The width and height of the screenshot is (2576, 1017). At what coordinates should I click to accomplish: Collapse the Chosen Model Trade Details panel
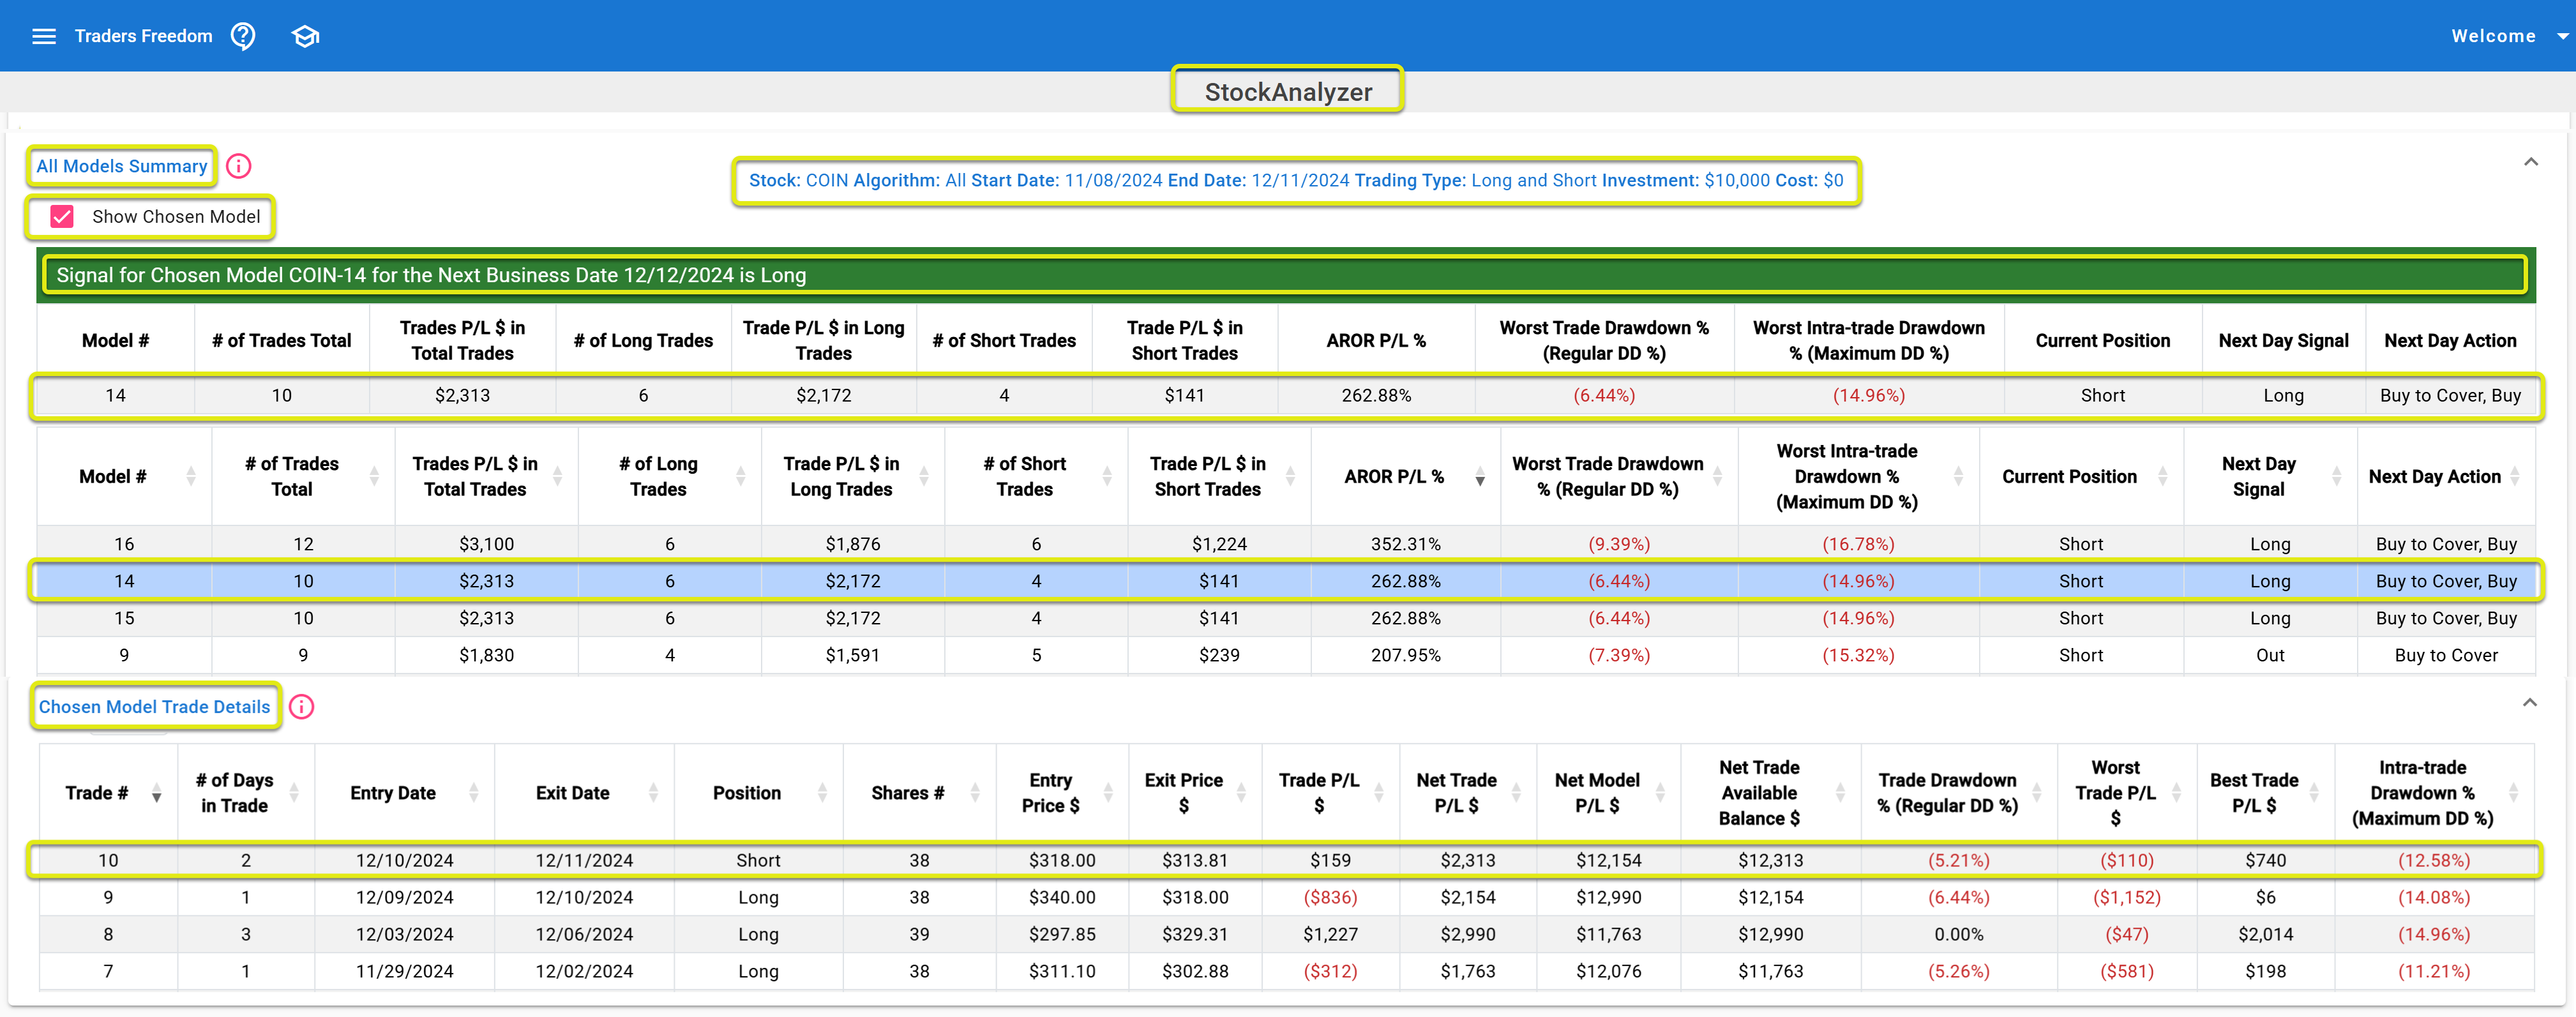pyautogui.click(x=2529, y=703)
